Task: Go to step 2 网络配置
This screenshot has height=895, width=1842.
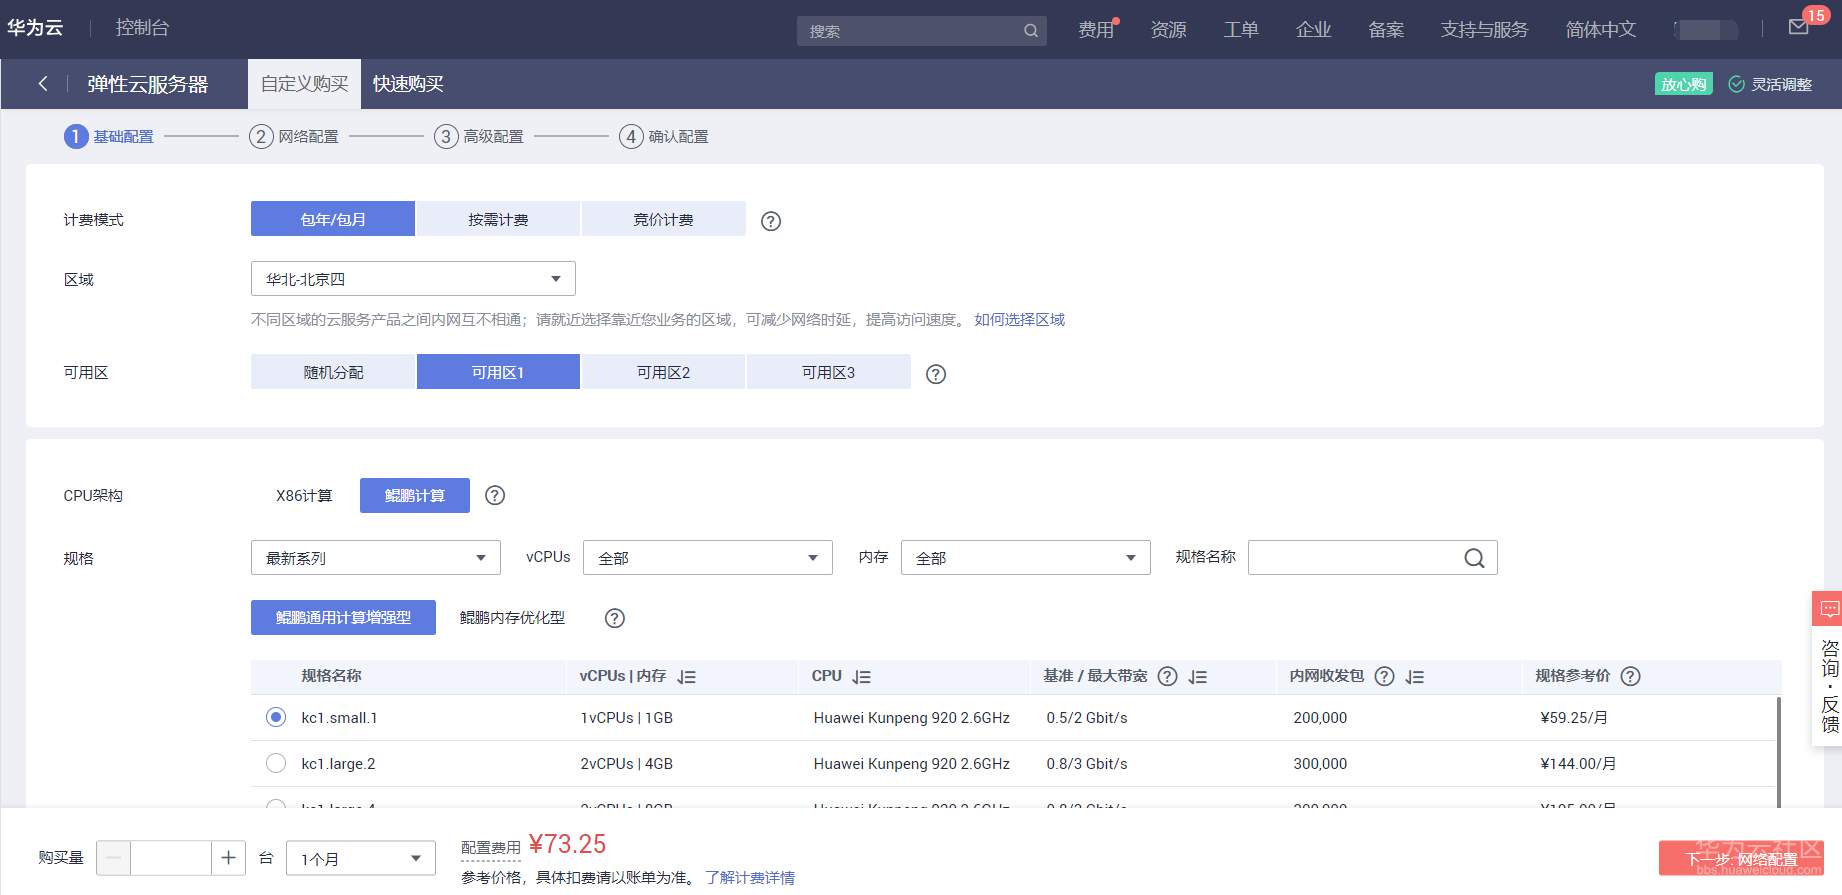Action: 294,137
